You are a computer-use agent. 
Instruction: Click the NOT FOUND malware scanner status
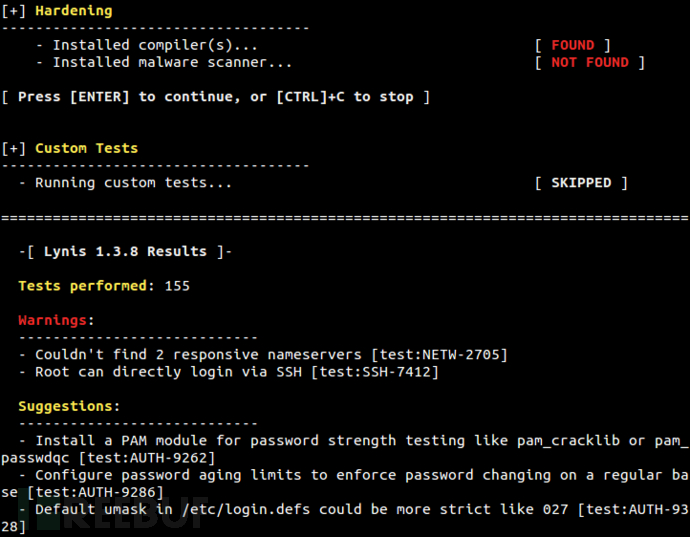[590, 62]
